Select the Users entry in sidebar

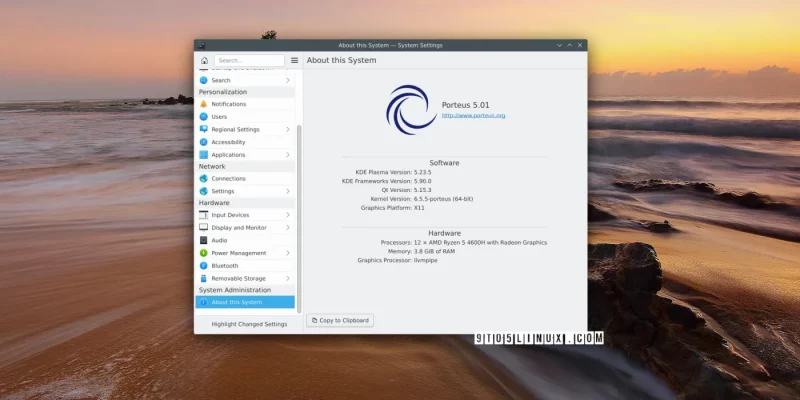(245, 116)
